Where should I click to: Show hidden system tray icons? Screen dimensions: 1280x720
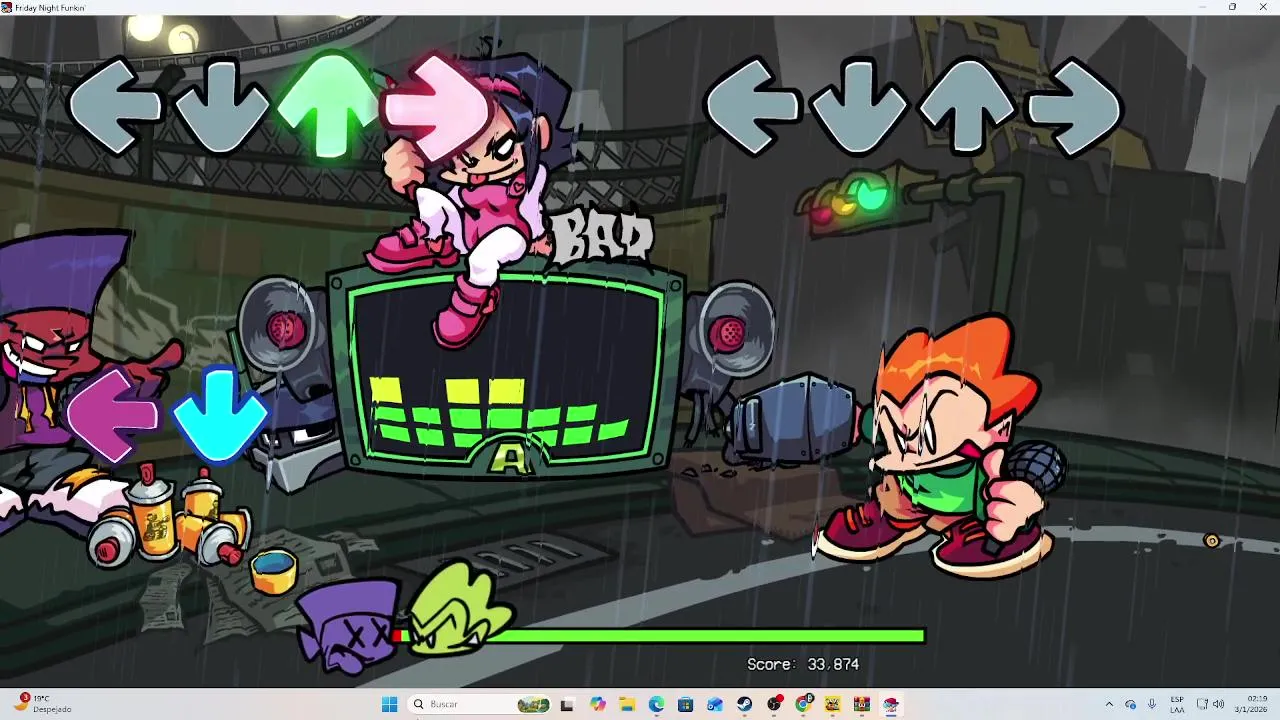1108,704
